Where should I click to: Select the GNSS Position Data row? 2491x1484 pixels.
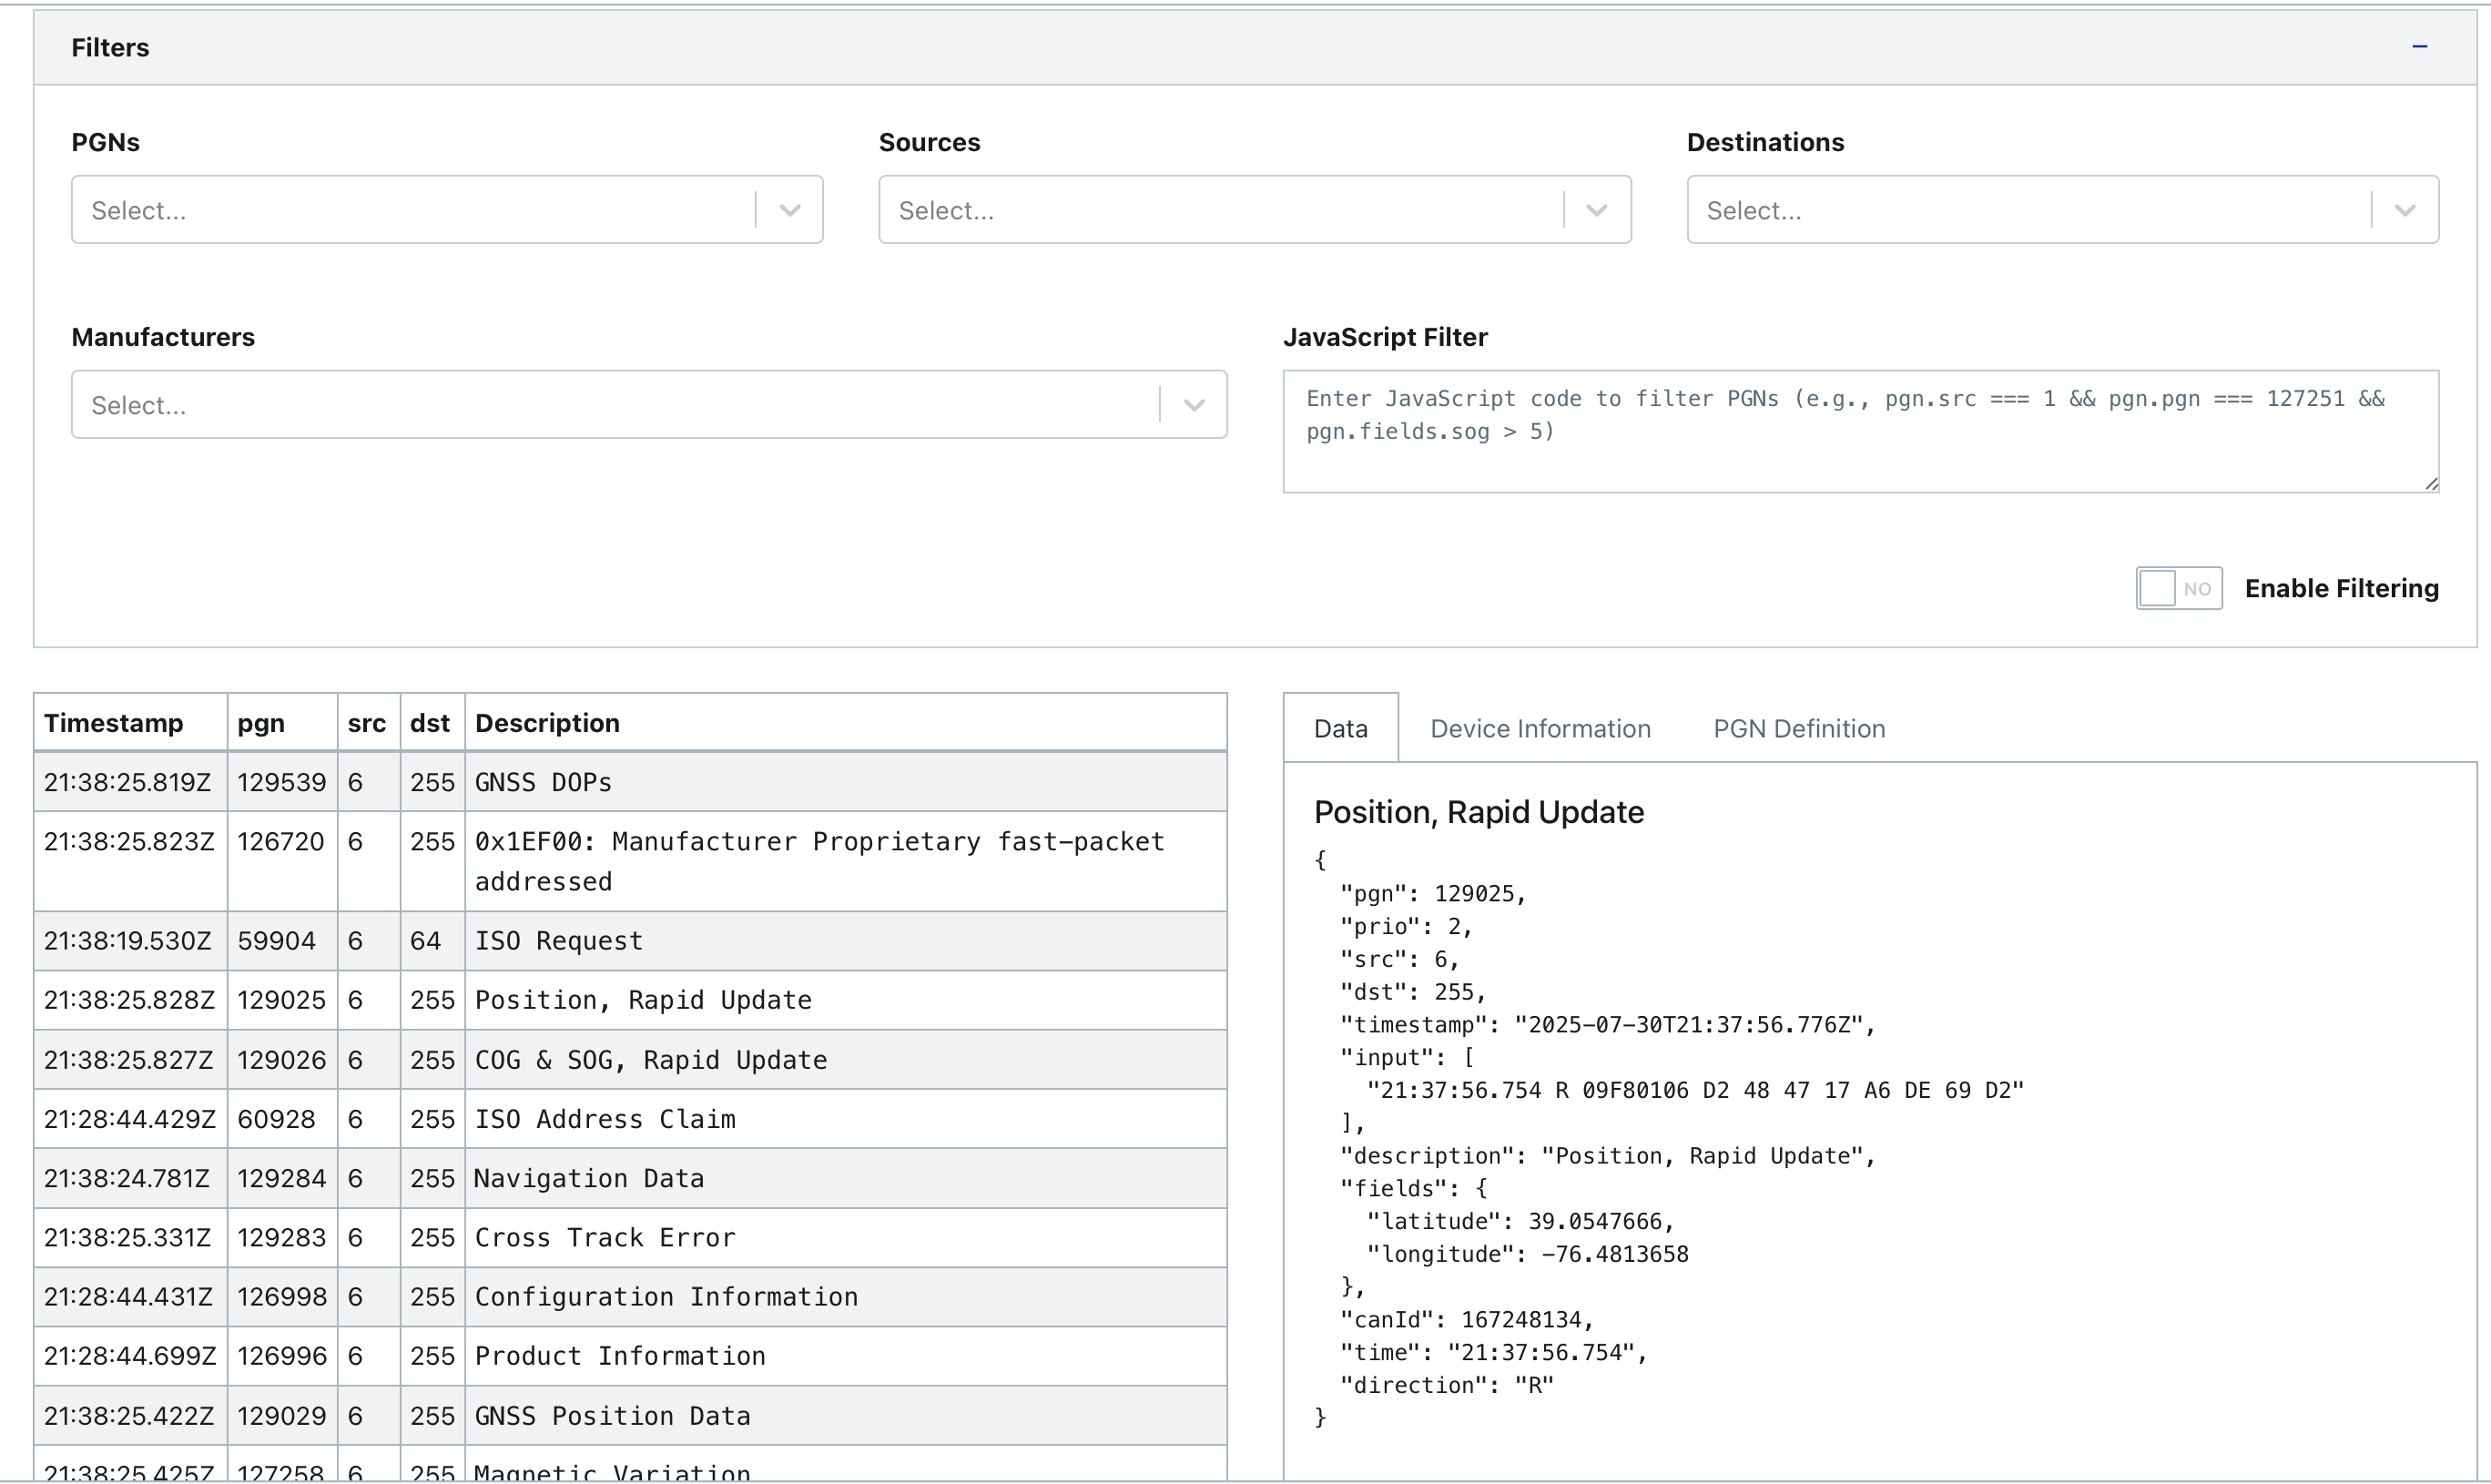click(630, 1416)
